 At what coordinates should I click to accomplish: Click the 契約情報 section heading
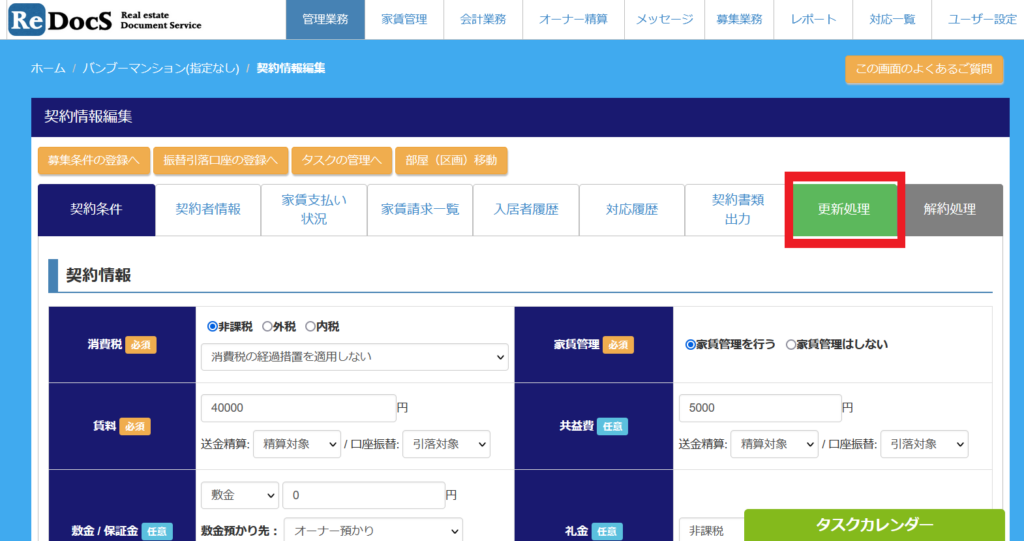coord(99,275)
